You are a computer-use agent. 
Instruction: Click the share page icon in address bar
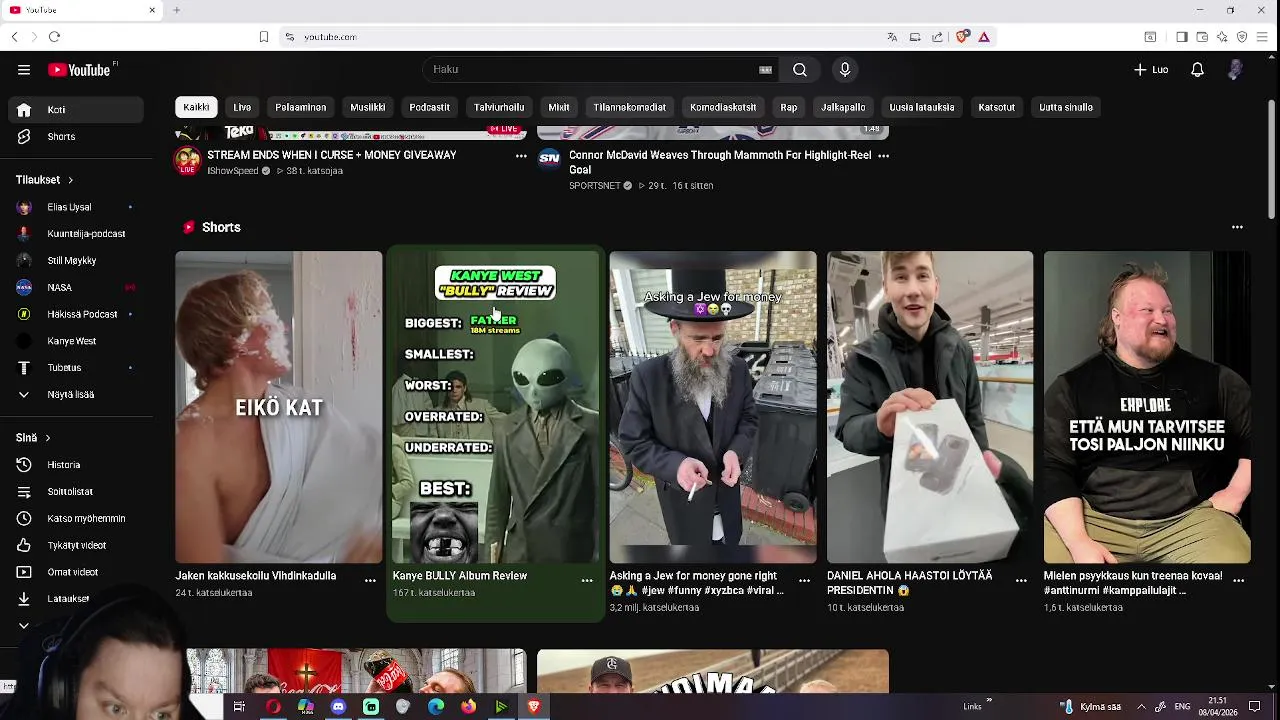coord(937,37)
